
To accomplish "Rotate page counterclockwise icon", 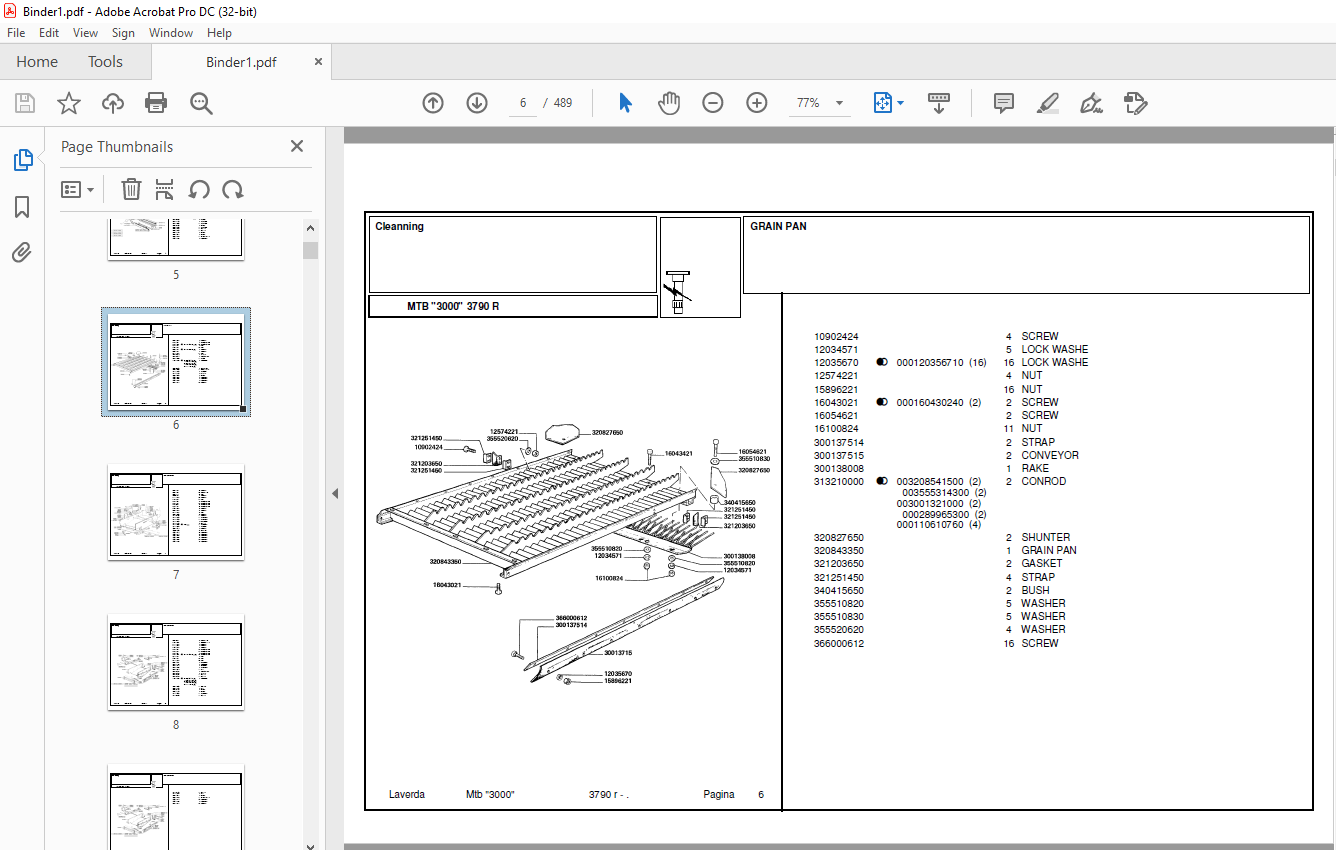I will [x=199, y=190].
